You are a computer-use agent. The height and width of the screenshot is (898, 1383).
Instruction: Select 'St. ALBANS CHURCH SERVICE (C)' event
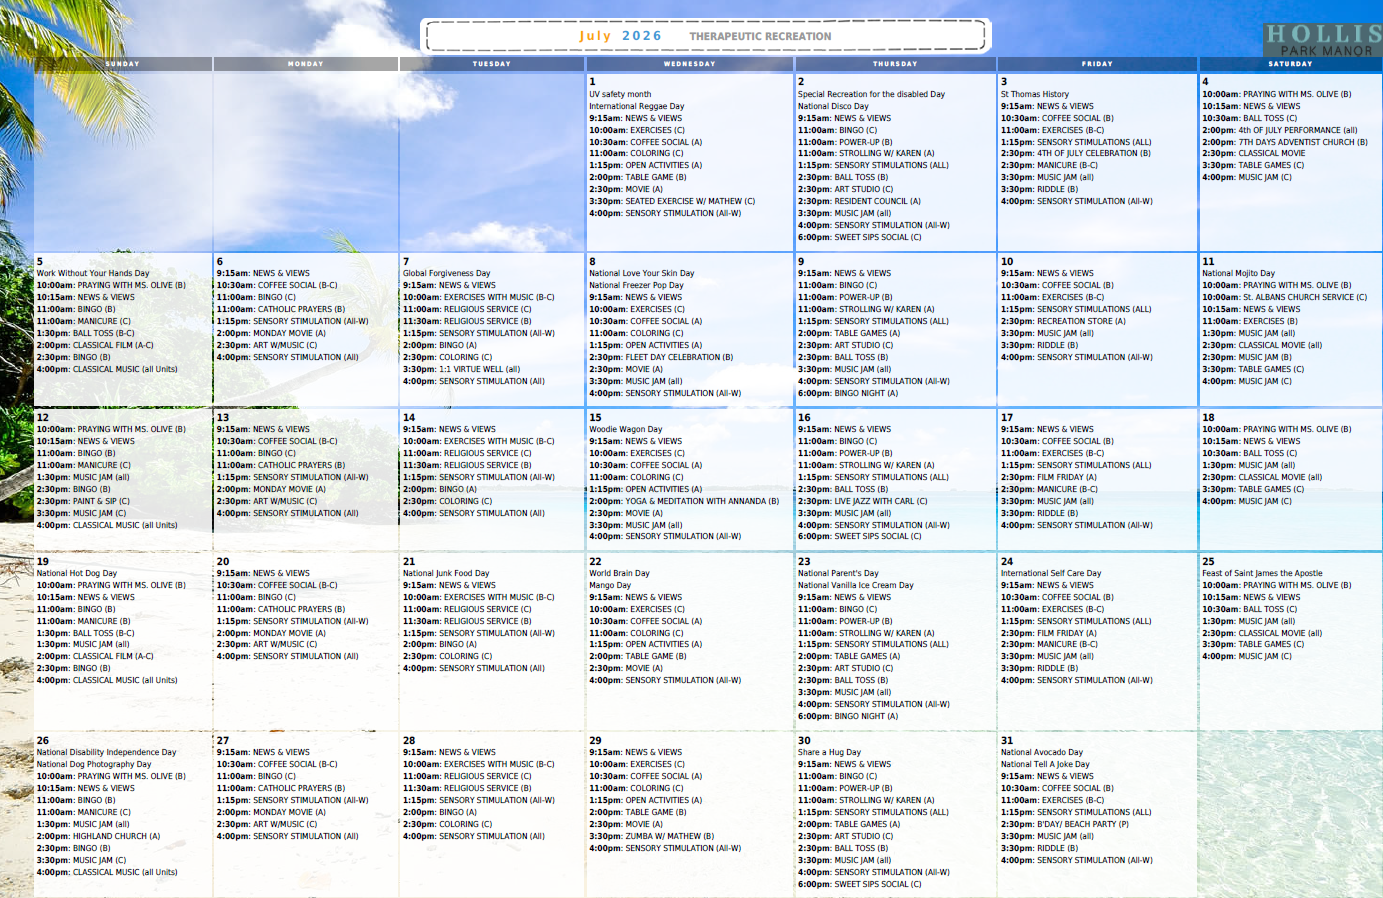coord(1284,297)
